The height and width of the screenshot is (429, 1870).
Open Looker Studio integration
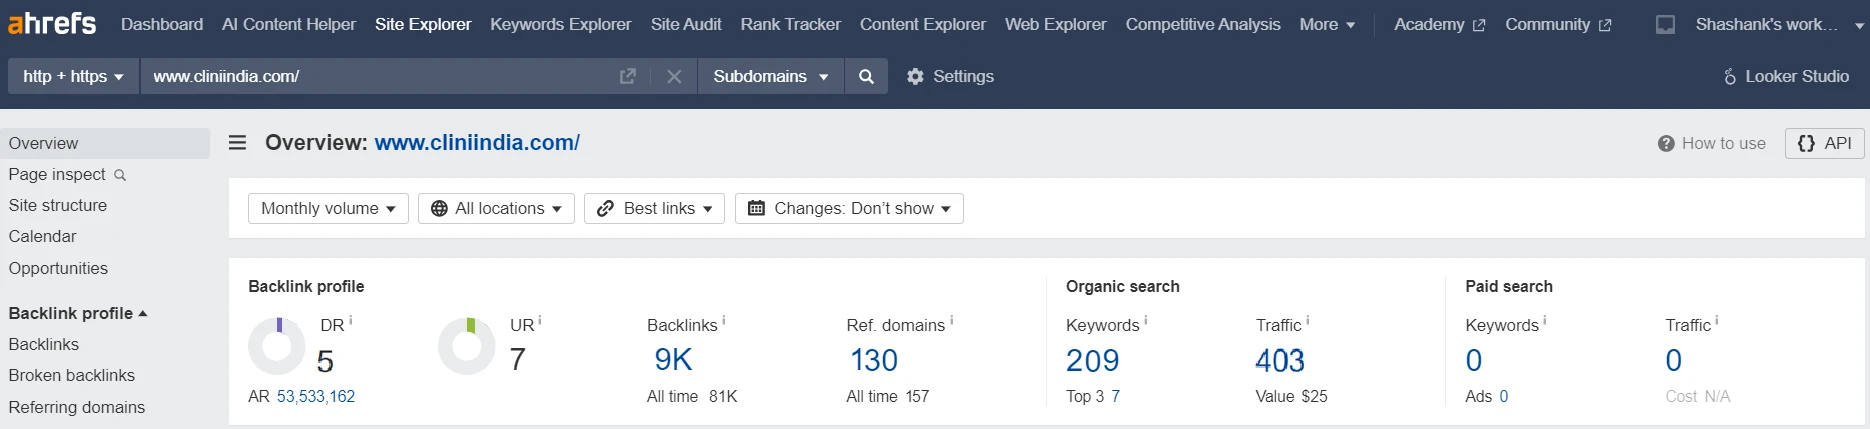(x=1785, y=76)
